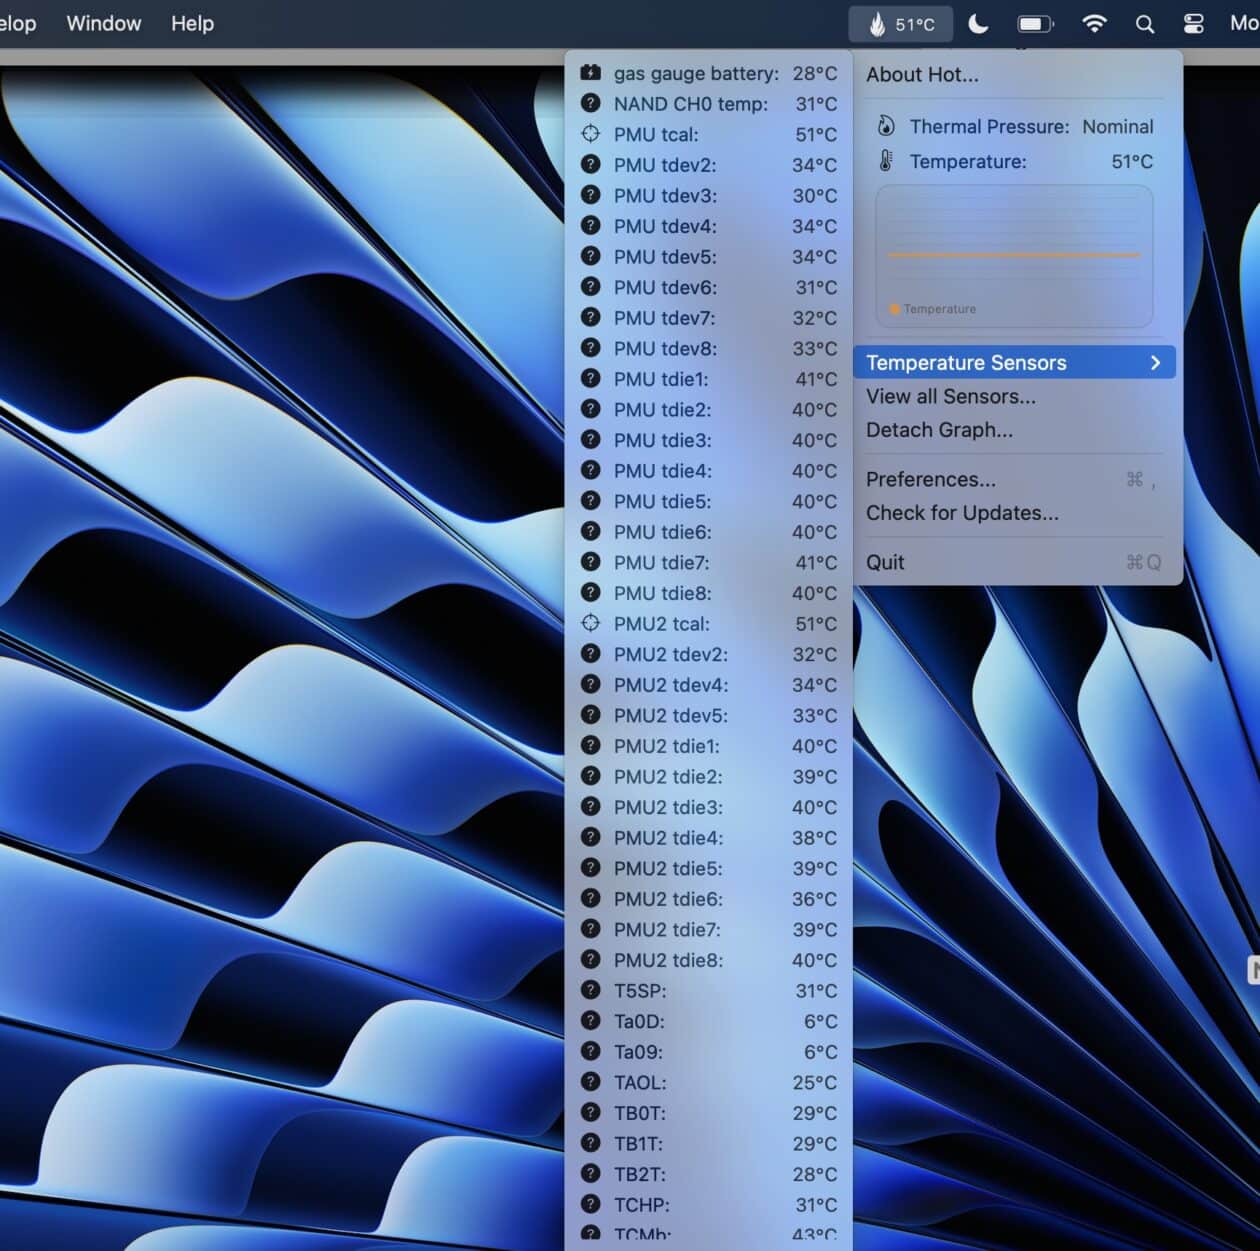Click the question mark icon beside gas gauge battery
Viewport: 1260px width, 1251px height.
click(x=590, y=73)
